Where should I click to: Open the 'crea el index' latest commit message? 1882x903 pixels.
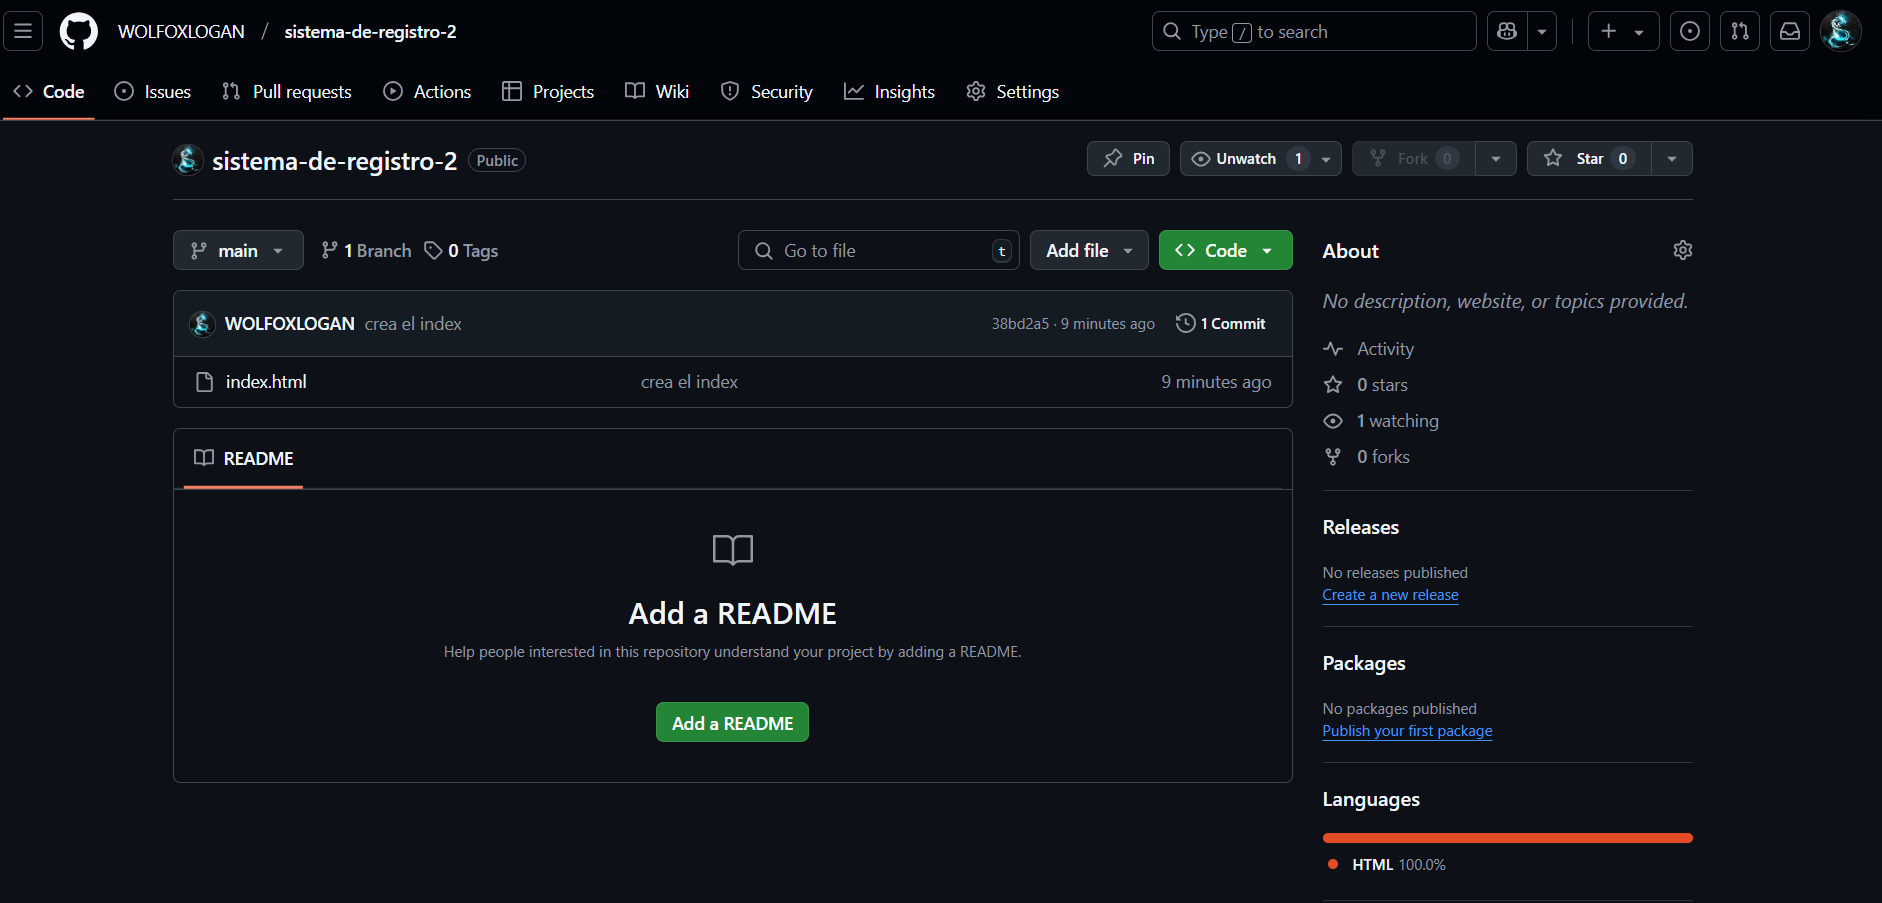point(413,323)
